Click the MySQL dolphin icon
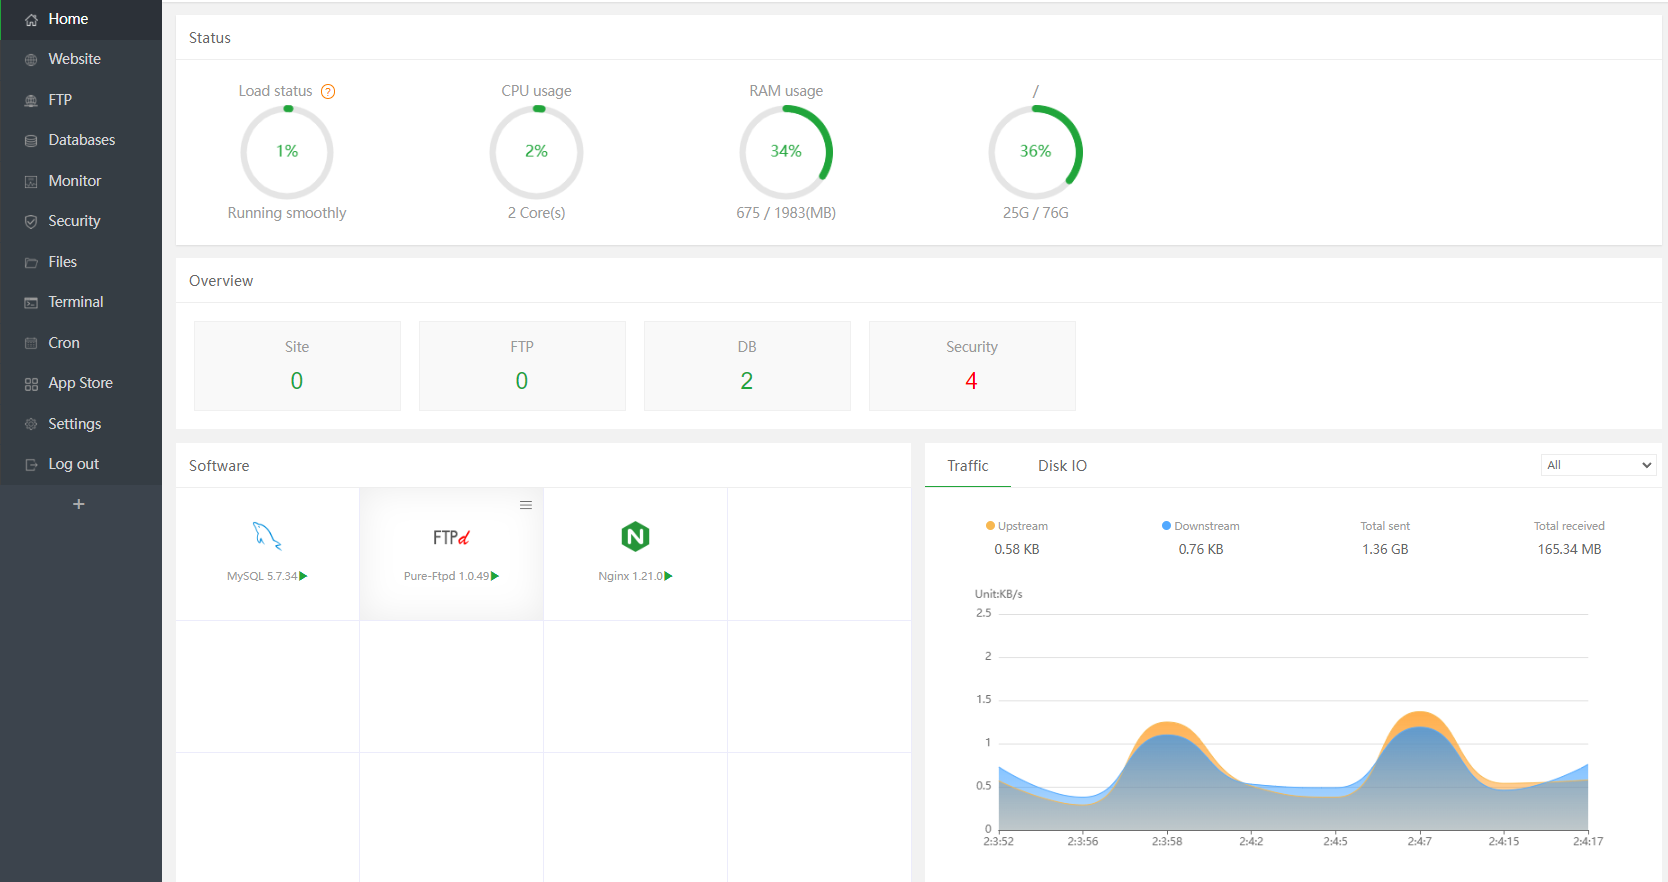This screenshot has width=1668, height=882. click(x=267, y=537)
